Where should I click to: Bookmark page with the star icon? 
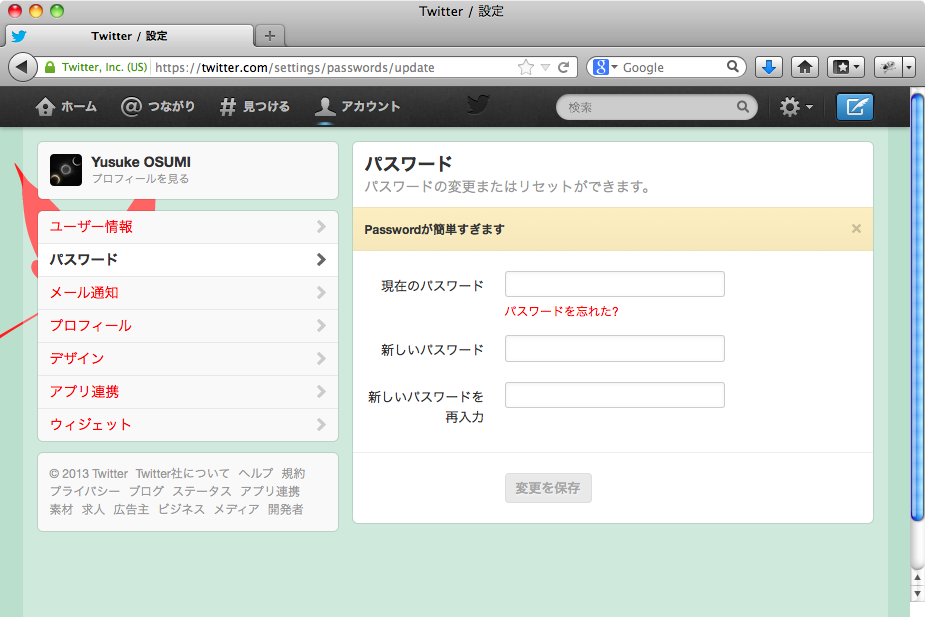coord(525,67)
